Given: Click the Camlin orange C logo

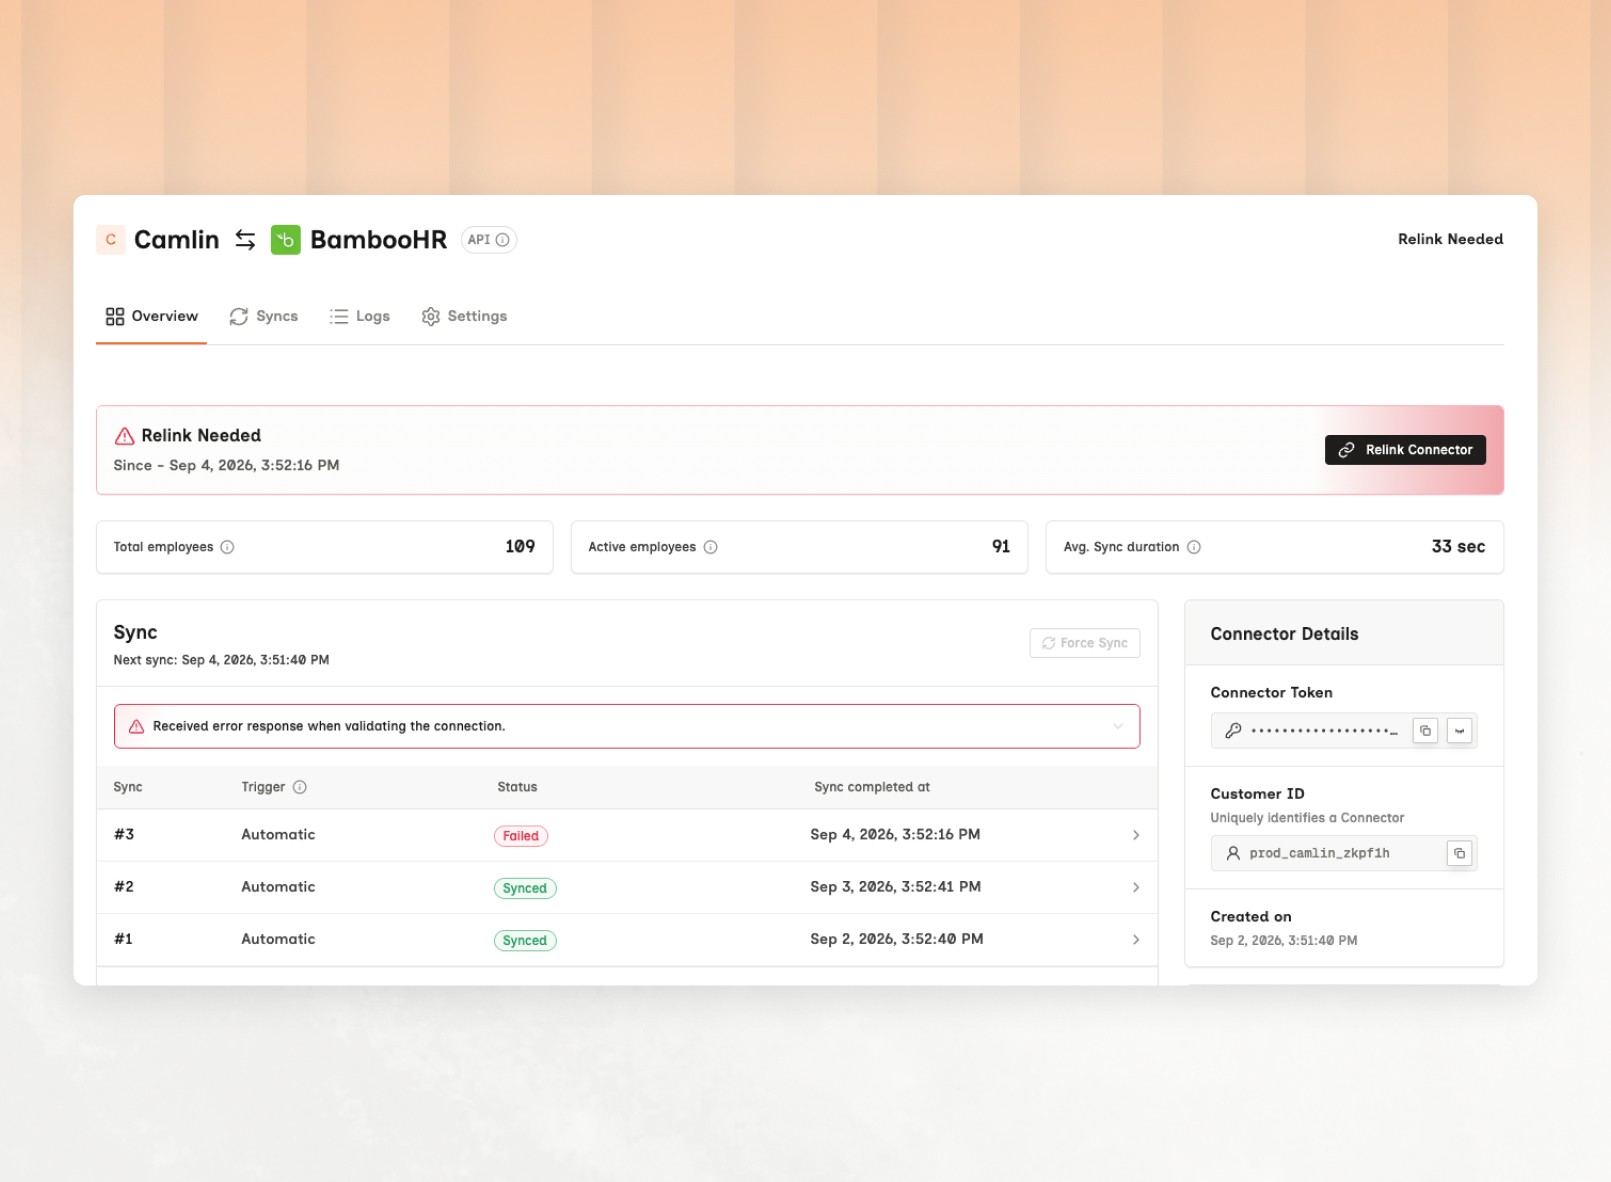Looking at the screenshot, I should click(110, 240).
